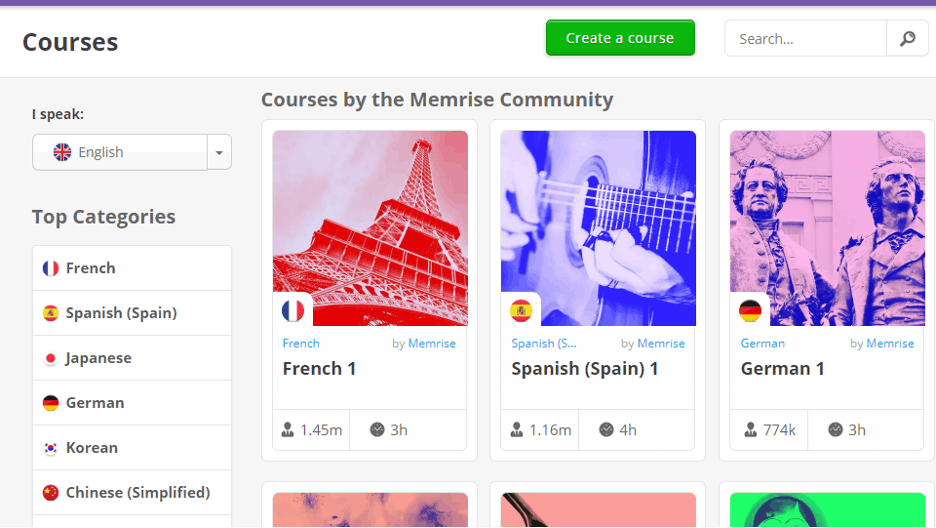Image resolution: width=936 pixels, height=528 pixels.
Task: Click the German flag on German 1 card
Action: pos(750,311)
